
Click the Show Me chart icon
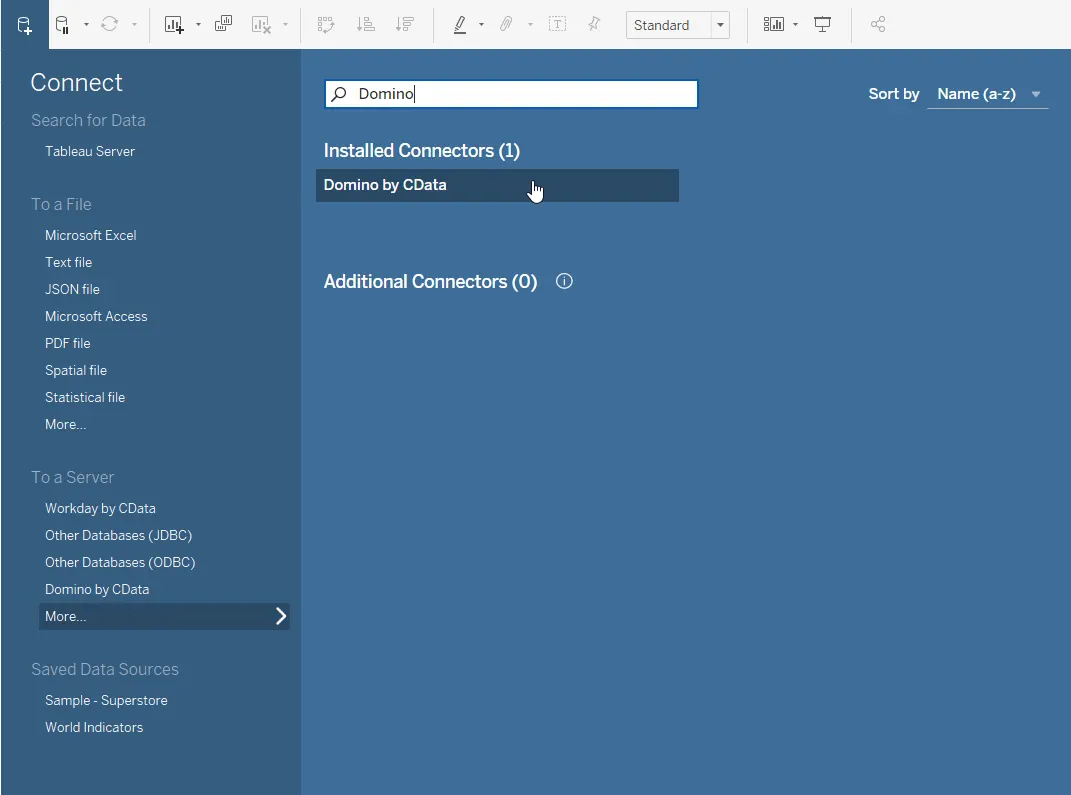(x=773, y=25)
